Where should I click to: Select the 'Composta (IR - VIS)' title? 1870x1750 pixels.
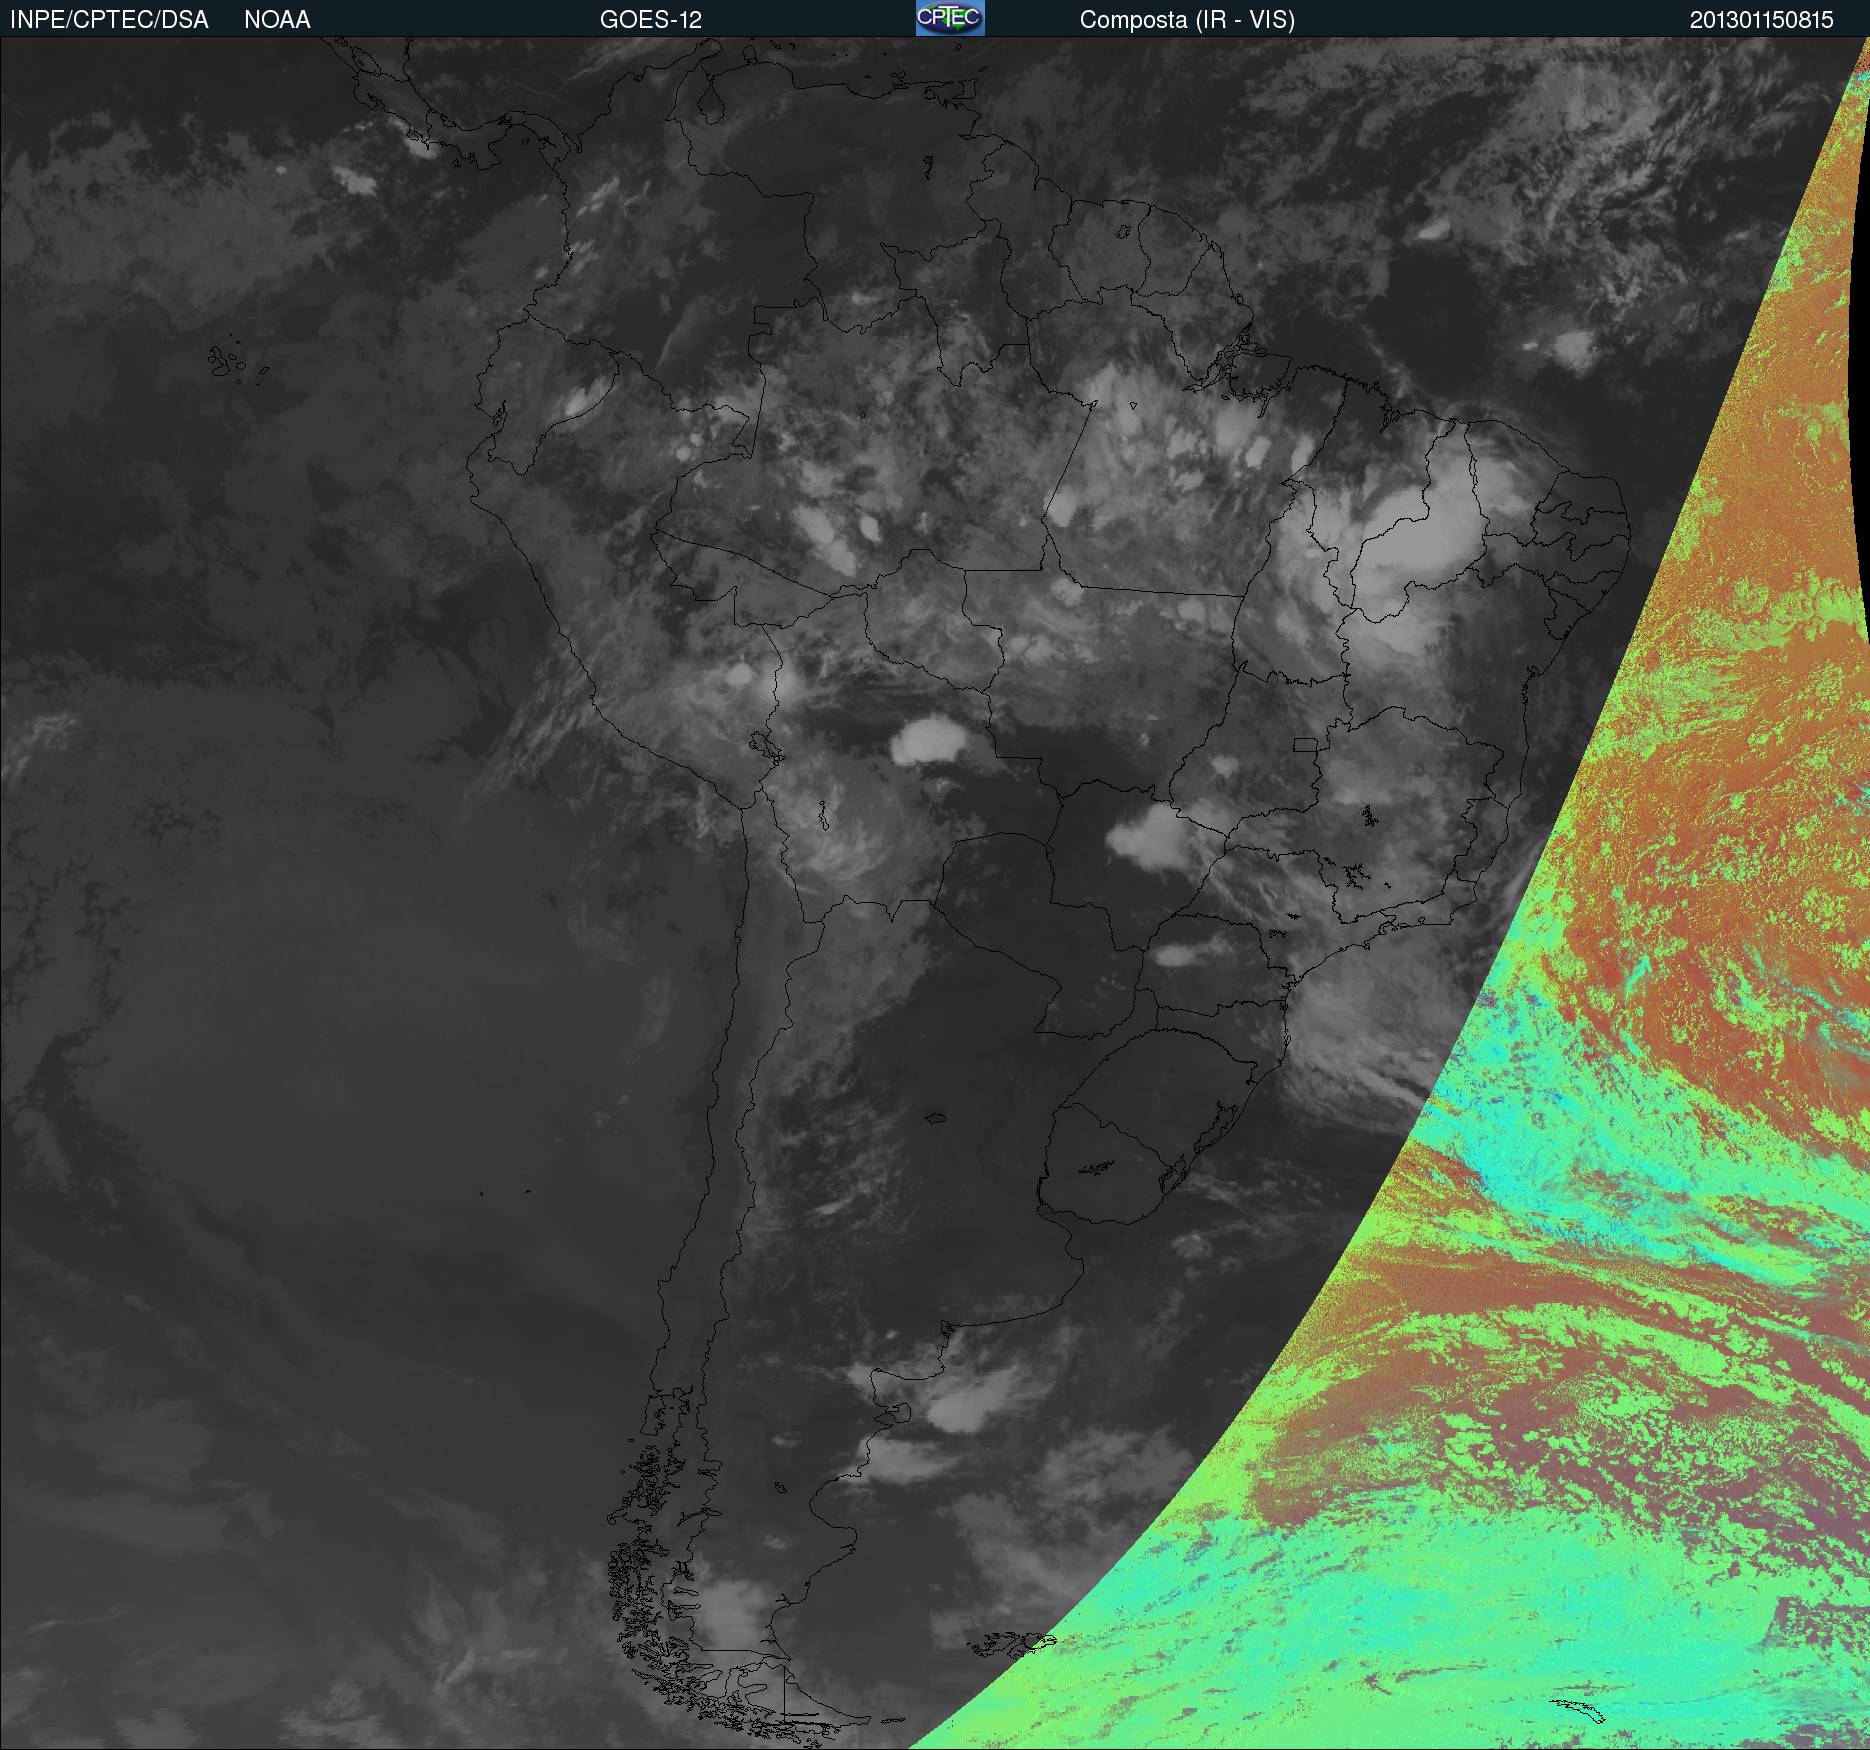[x=1187, y=20]
